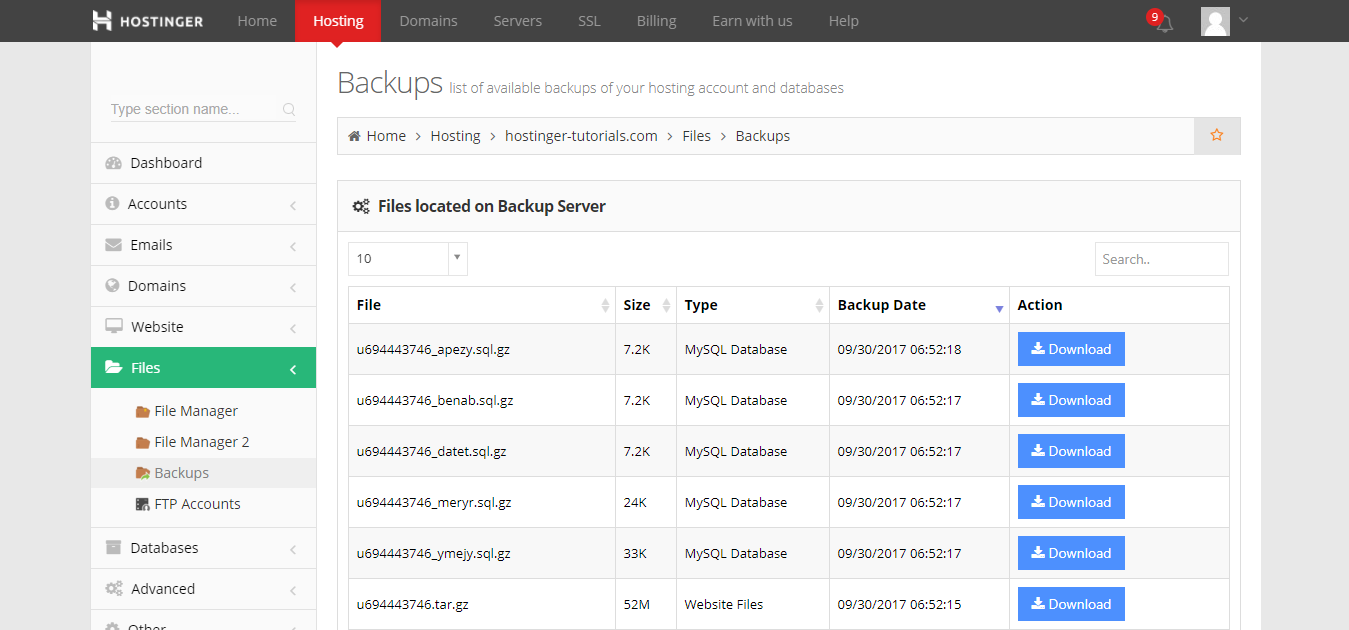Toggle Backup Date sort arrow
This screenshot has width=1349, height=630.
(x=999, y=309)
